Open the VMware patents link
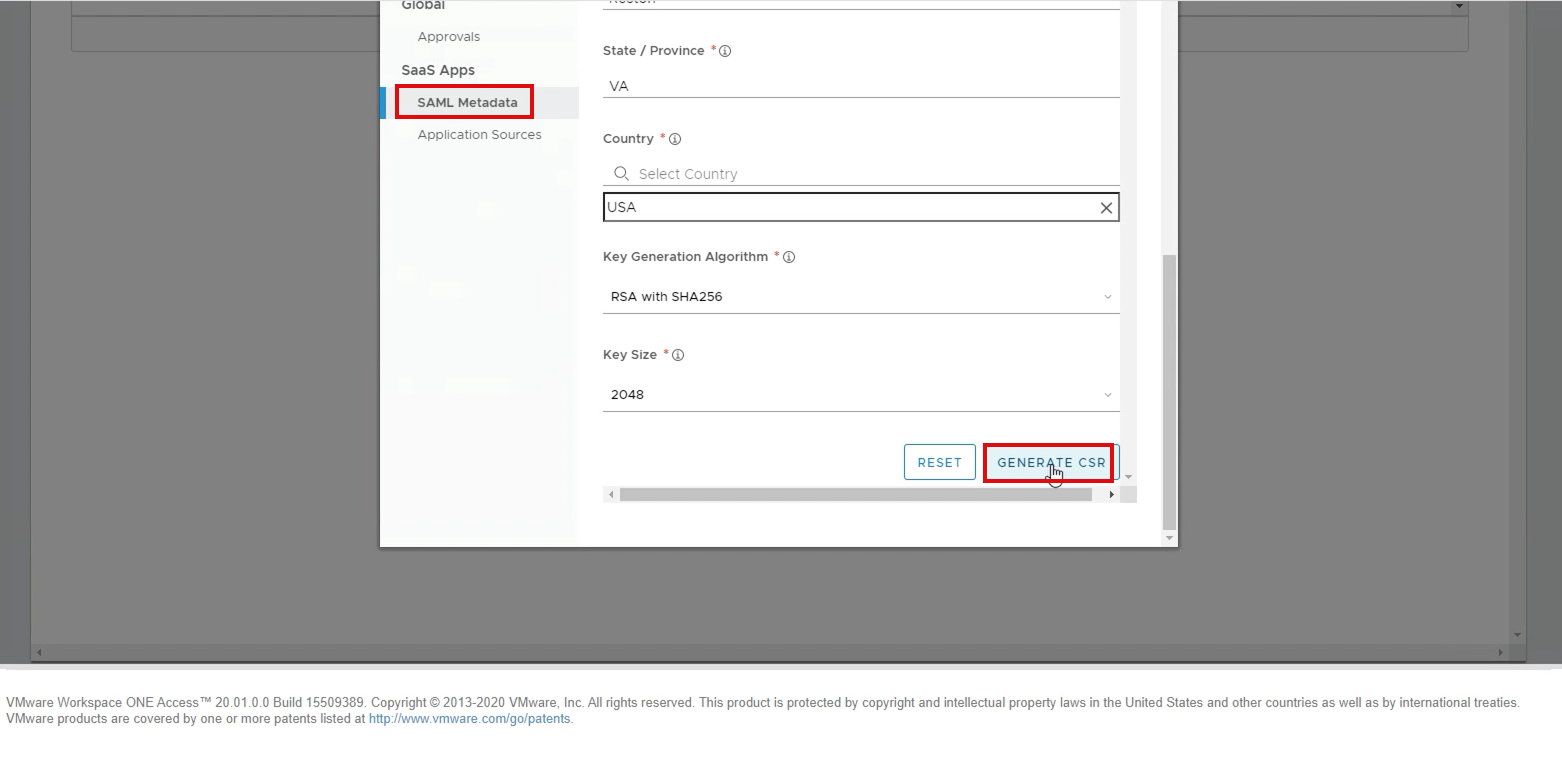This screenshot has height=771, width=1562. coord(469,719)
